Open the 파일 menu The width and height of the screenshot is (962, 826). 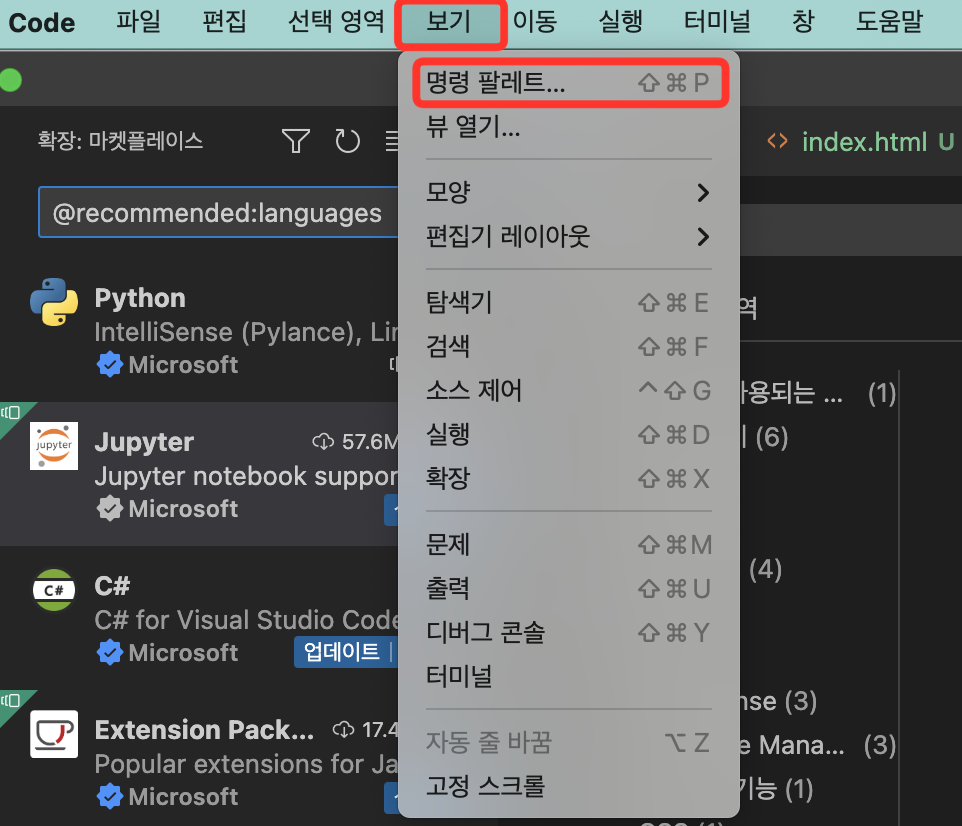coord(139,22)
